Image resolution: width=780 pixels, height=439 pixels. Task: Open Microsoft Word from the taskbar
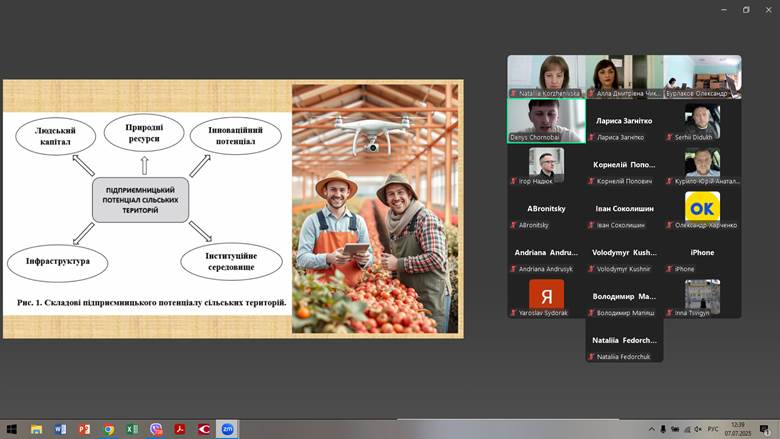coord(60,429)
